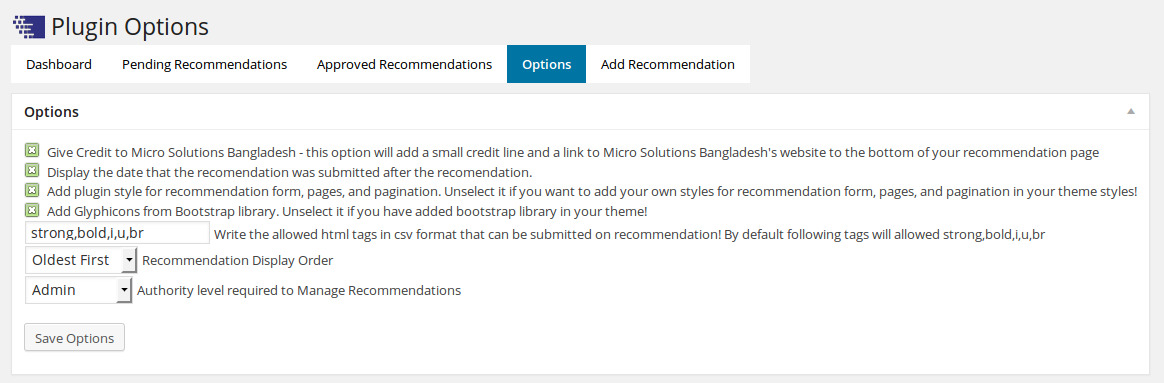Viewport: 1164px width, 383px height.
Task: Open the Admin authority level dropdown
Action: (x=78, y=290)
